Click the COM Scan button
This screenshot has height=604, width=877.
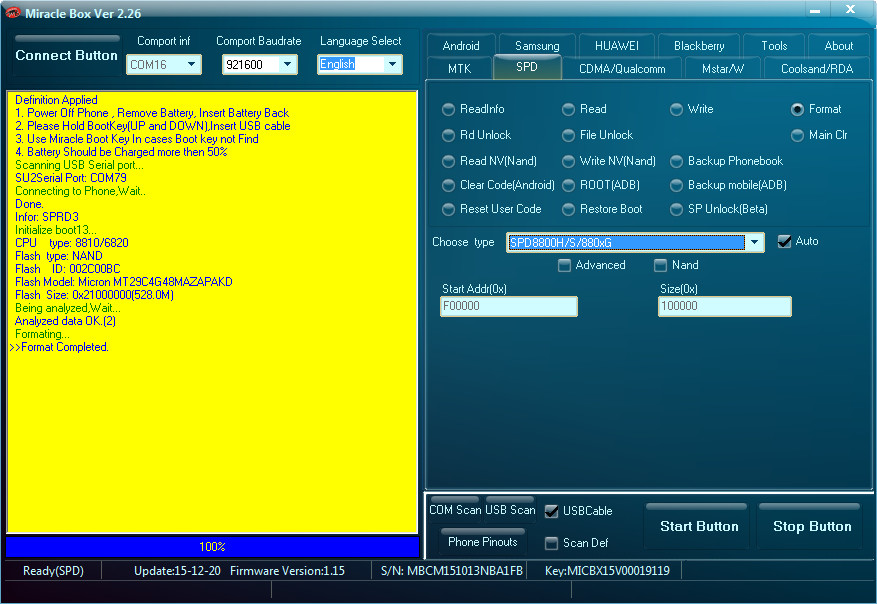[455, 509]
